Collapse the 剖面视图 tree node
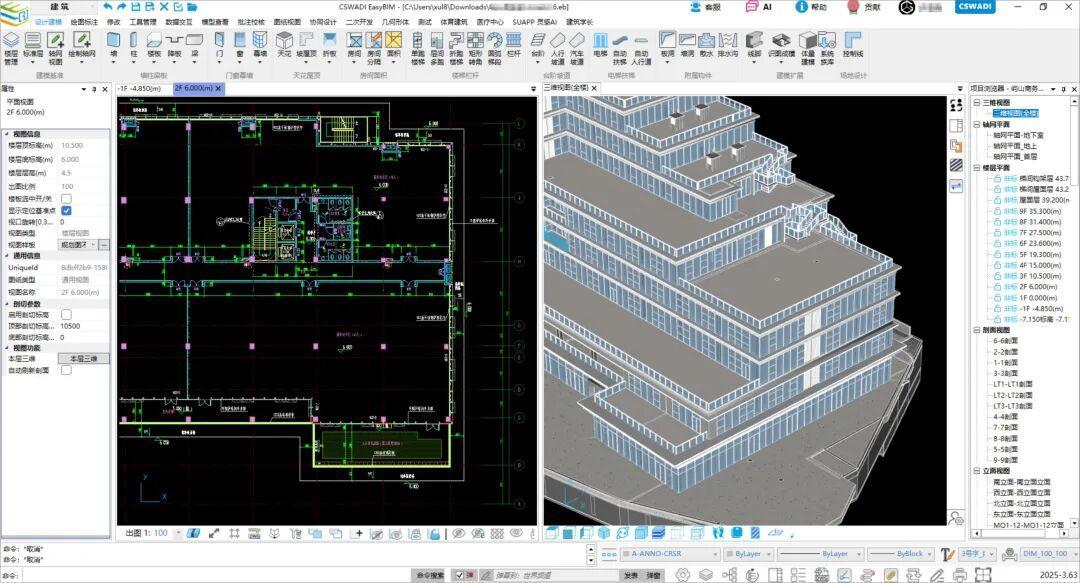Viewport: 1080px width, 583px height. pyautogui.click(x=976, y=330)
